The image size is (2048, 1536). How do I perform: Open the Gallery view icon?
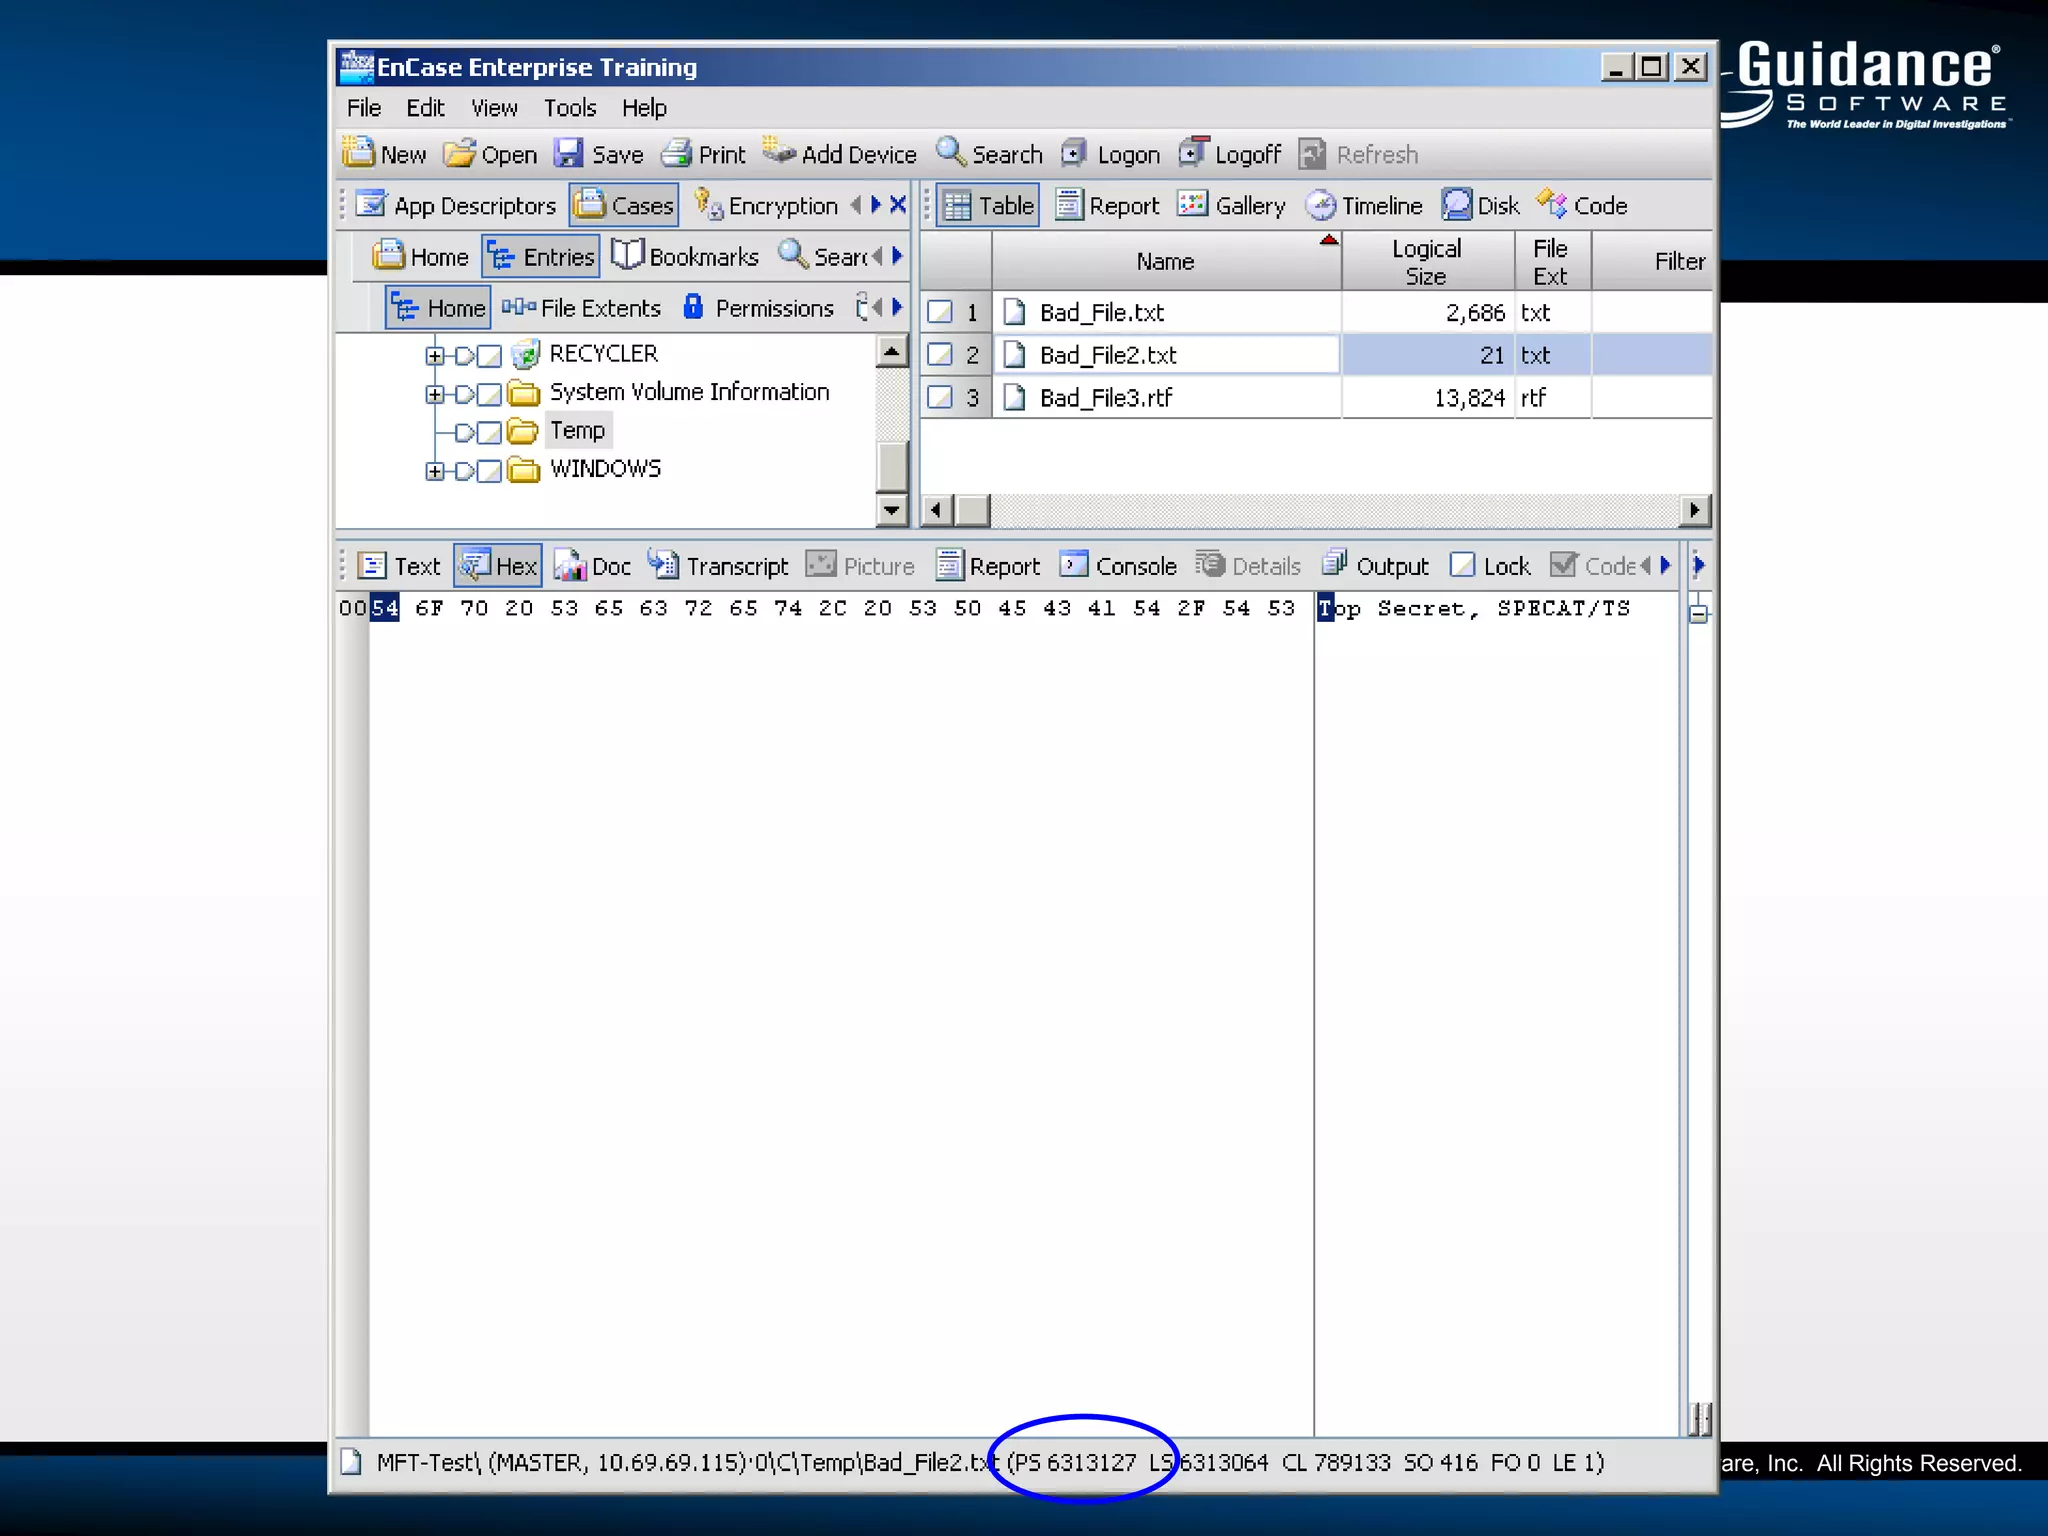pos(1192,205)
